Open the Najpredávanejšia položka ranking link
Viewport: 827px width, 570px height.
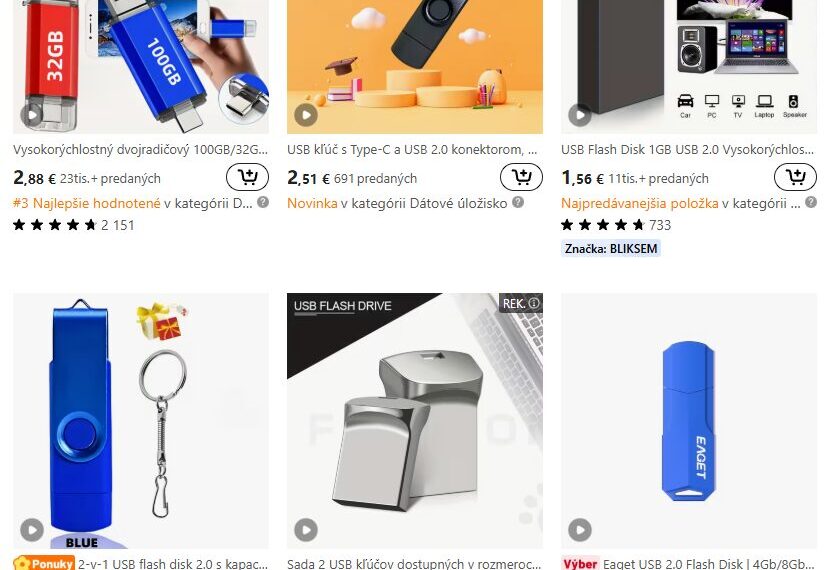[639, 203]
